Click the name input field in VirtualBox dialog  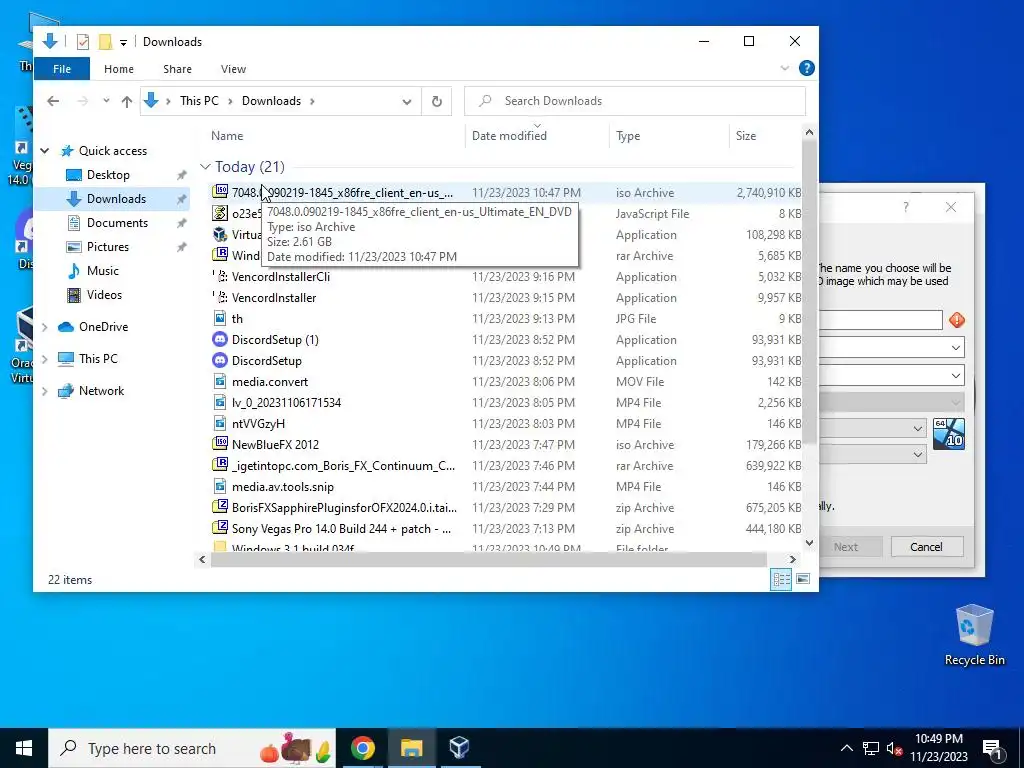click(880, 320)
